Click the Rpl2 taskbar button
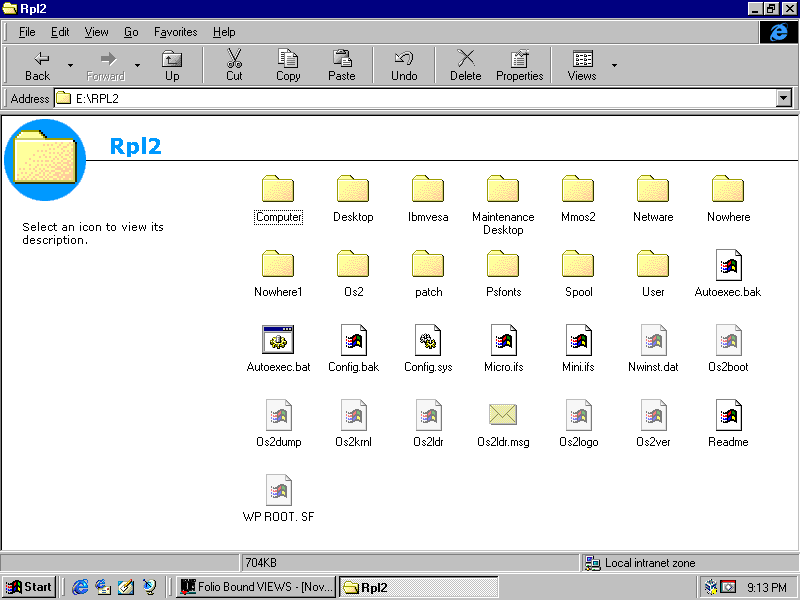Screen dimensions: 800x600 pyautogui.click(x=418, y=587)
